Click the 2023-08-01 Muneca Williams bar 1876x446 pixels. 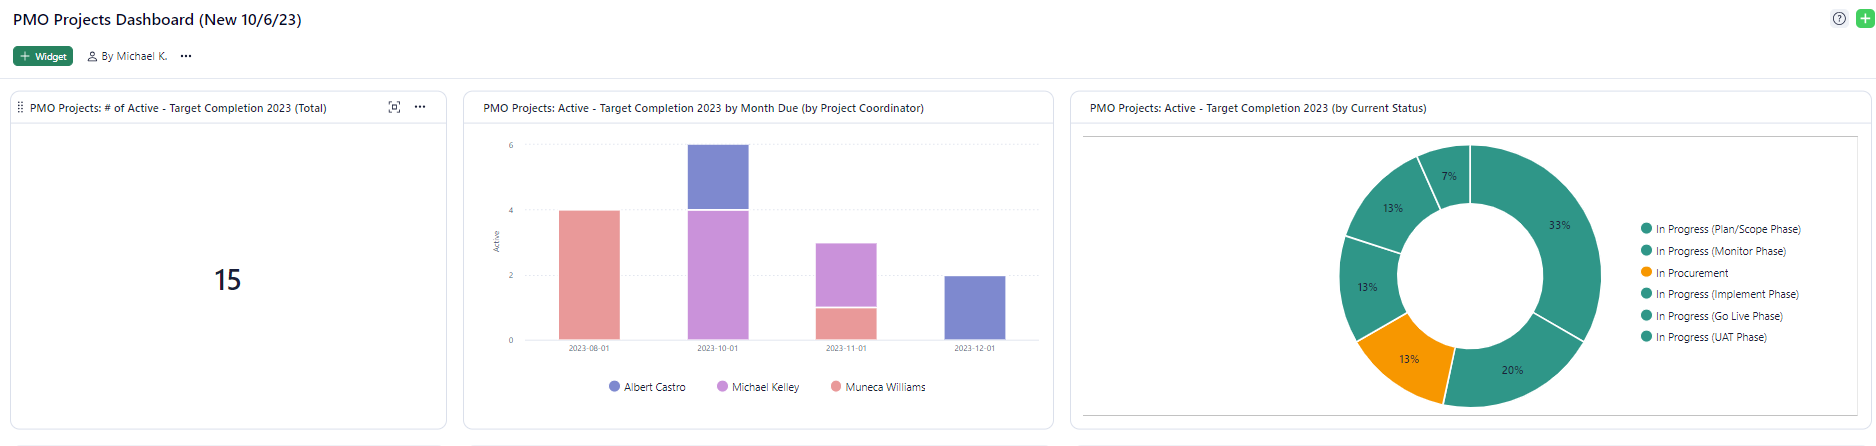589,275
